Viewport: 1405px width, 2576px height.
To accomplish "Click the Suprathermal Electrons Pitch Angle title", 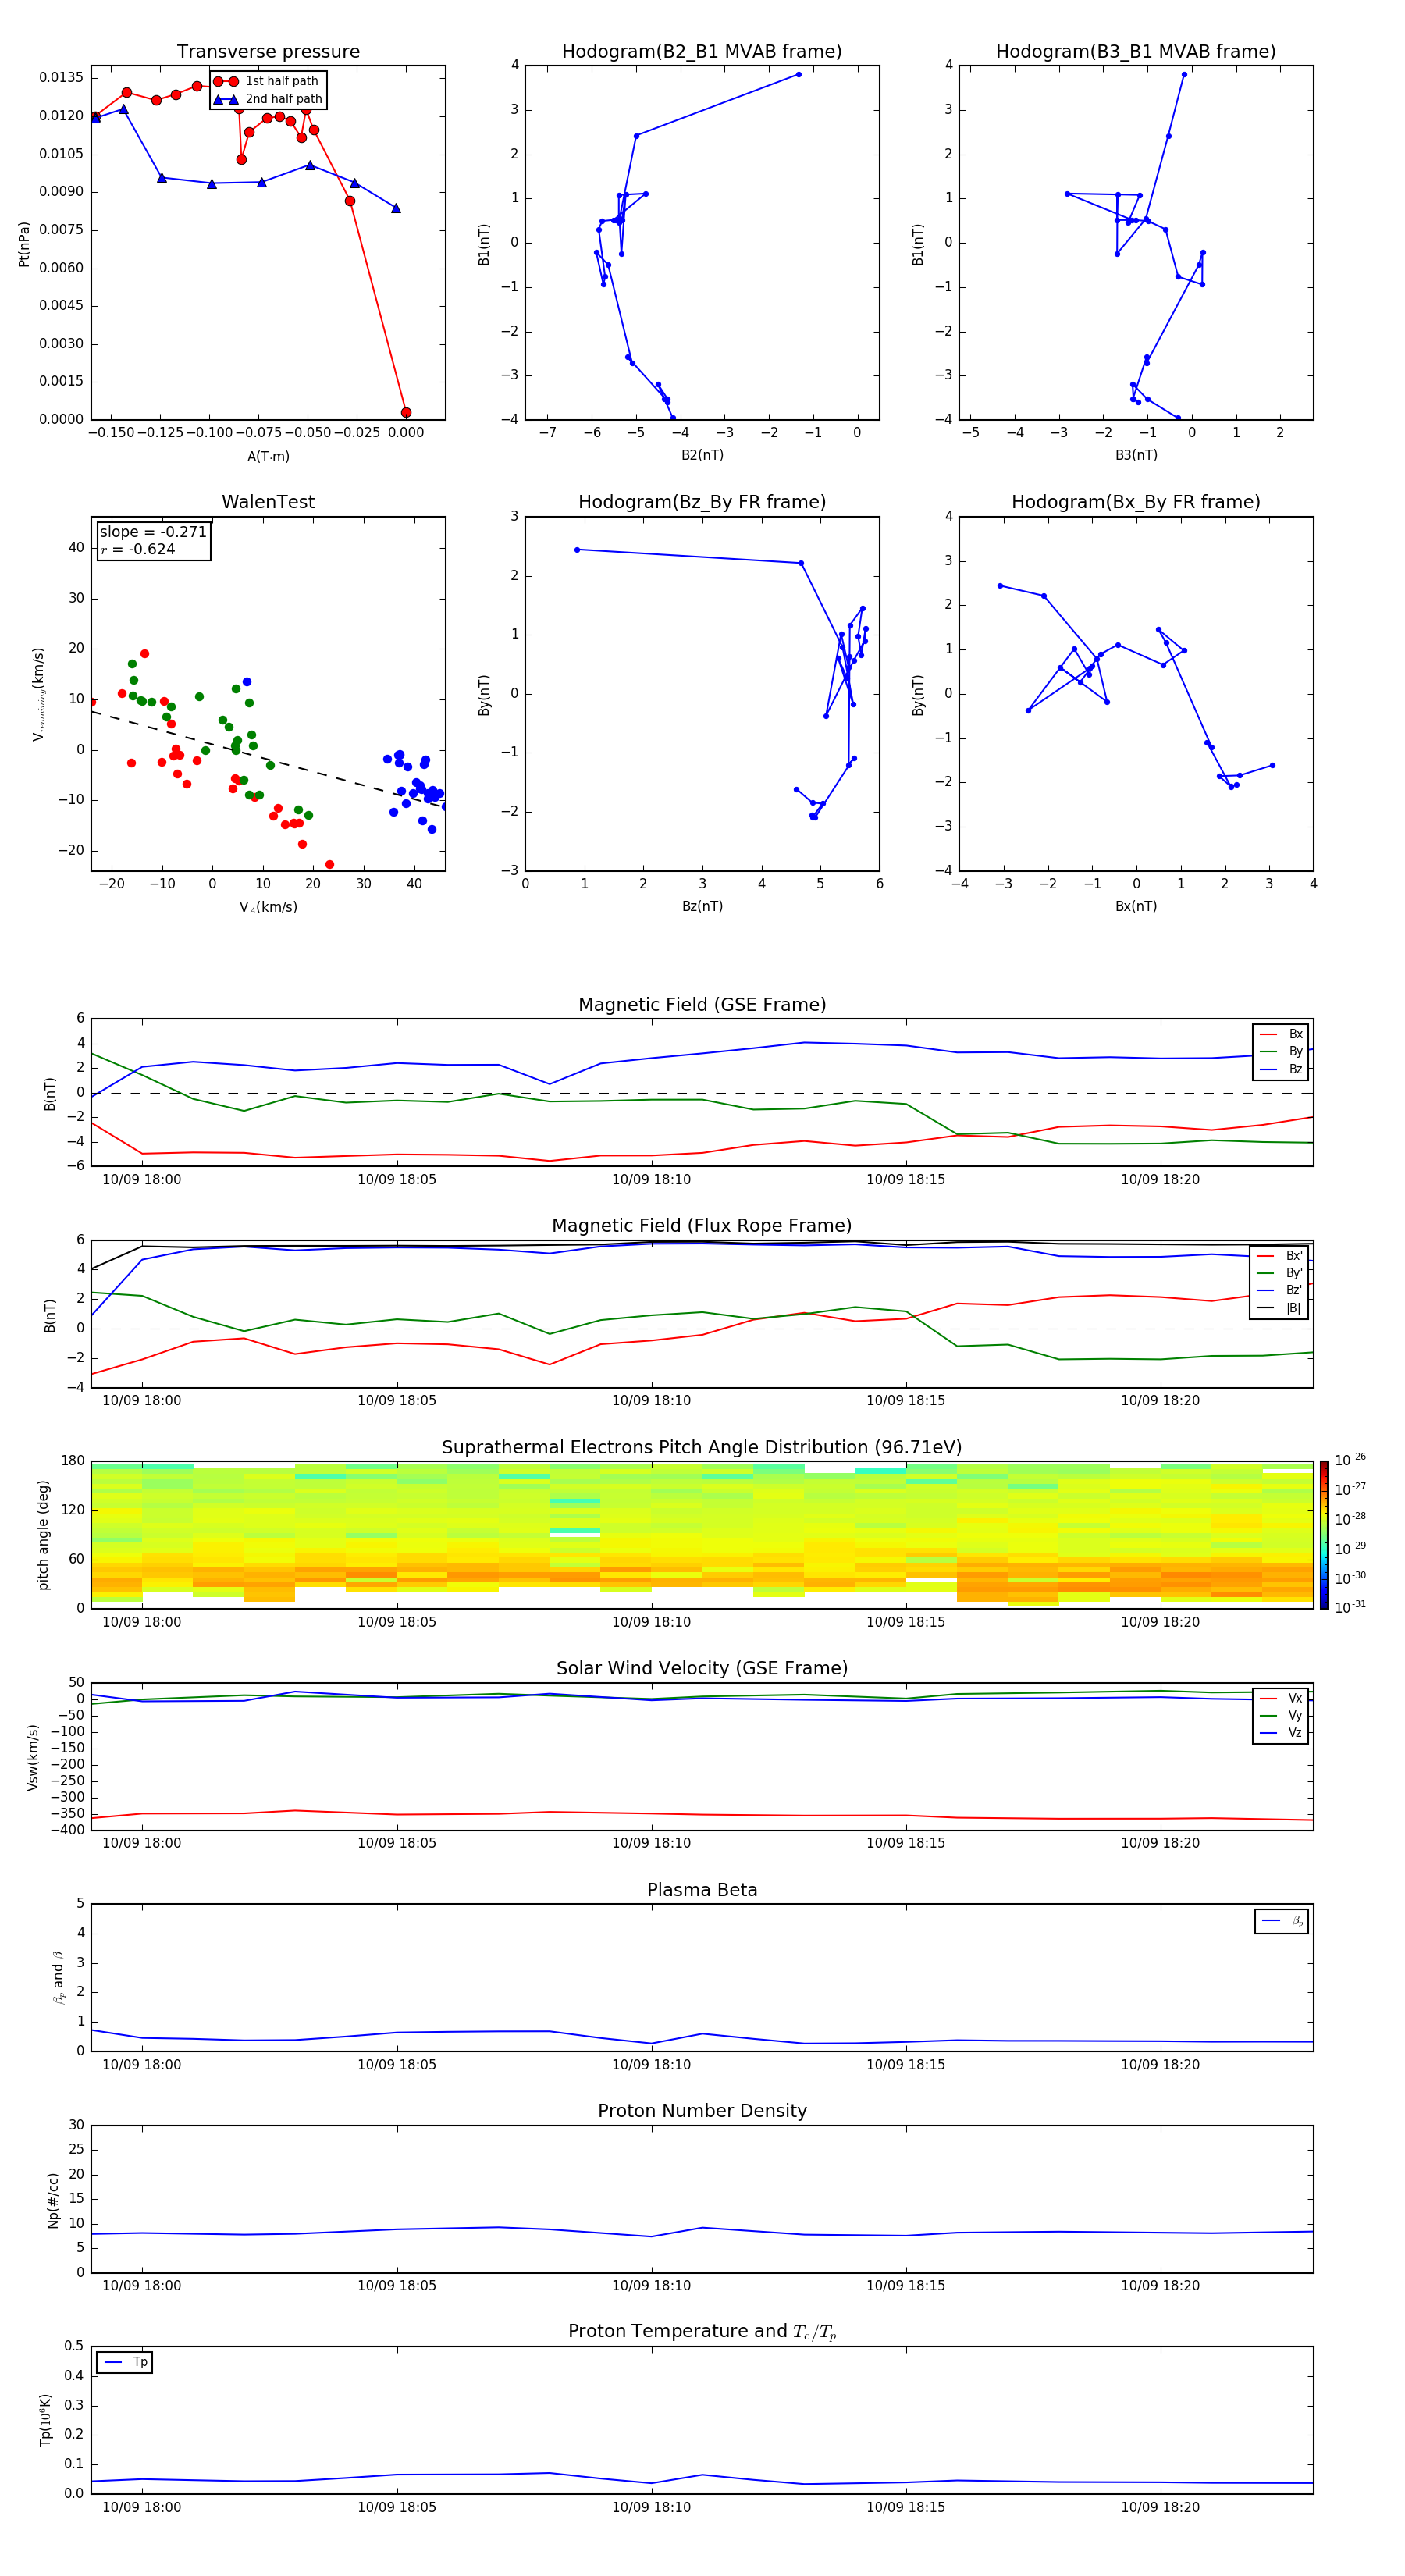I will [702, 1447].
